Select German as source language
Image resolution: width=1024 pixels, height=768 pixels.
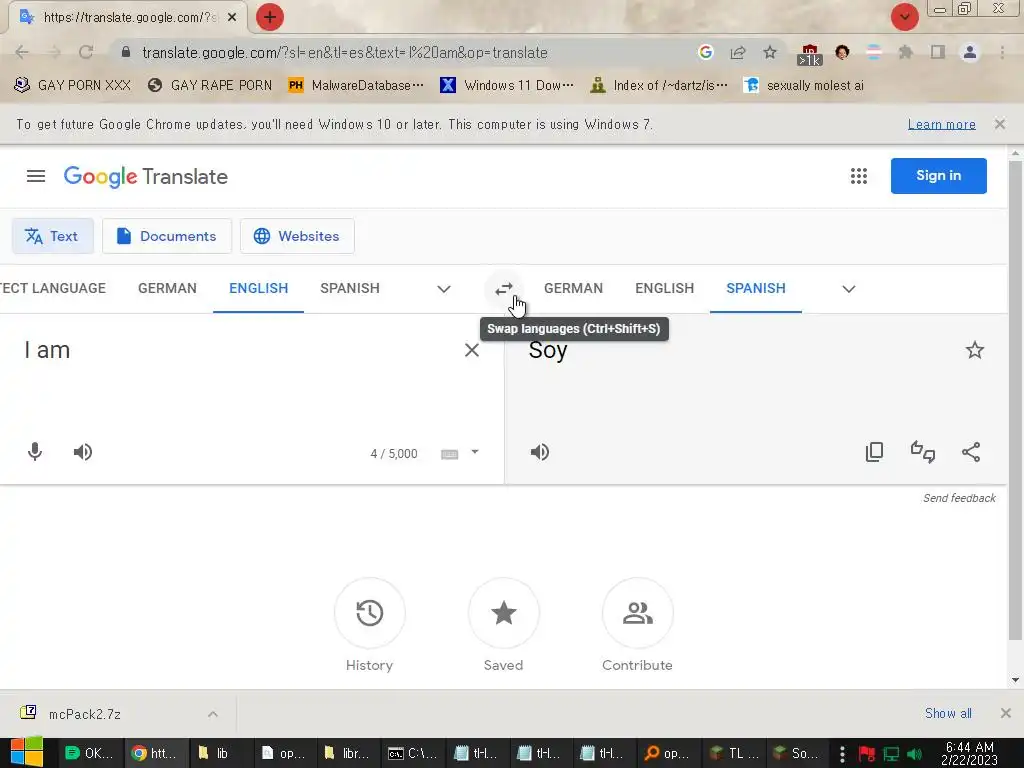point(167,288)
